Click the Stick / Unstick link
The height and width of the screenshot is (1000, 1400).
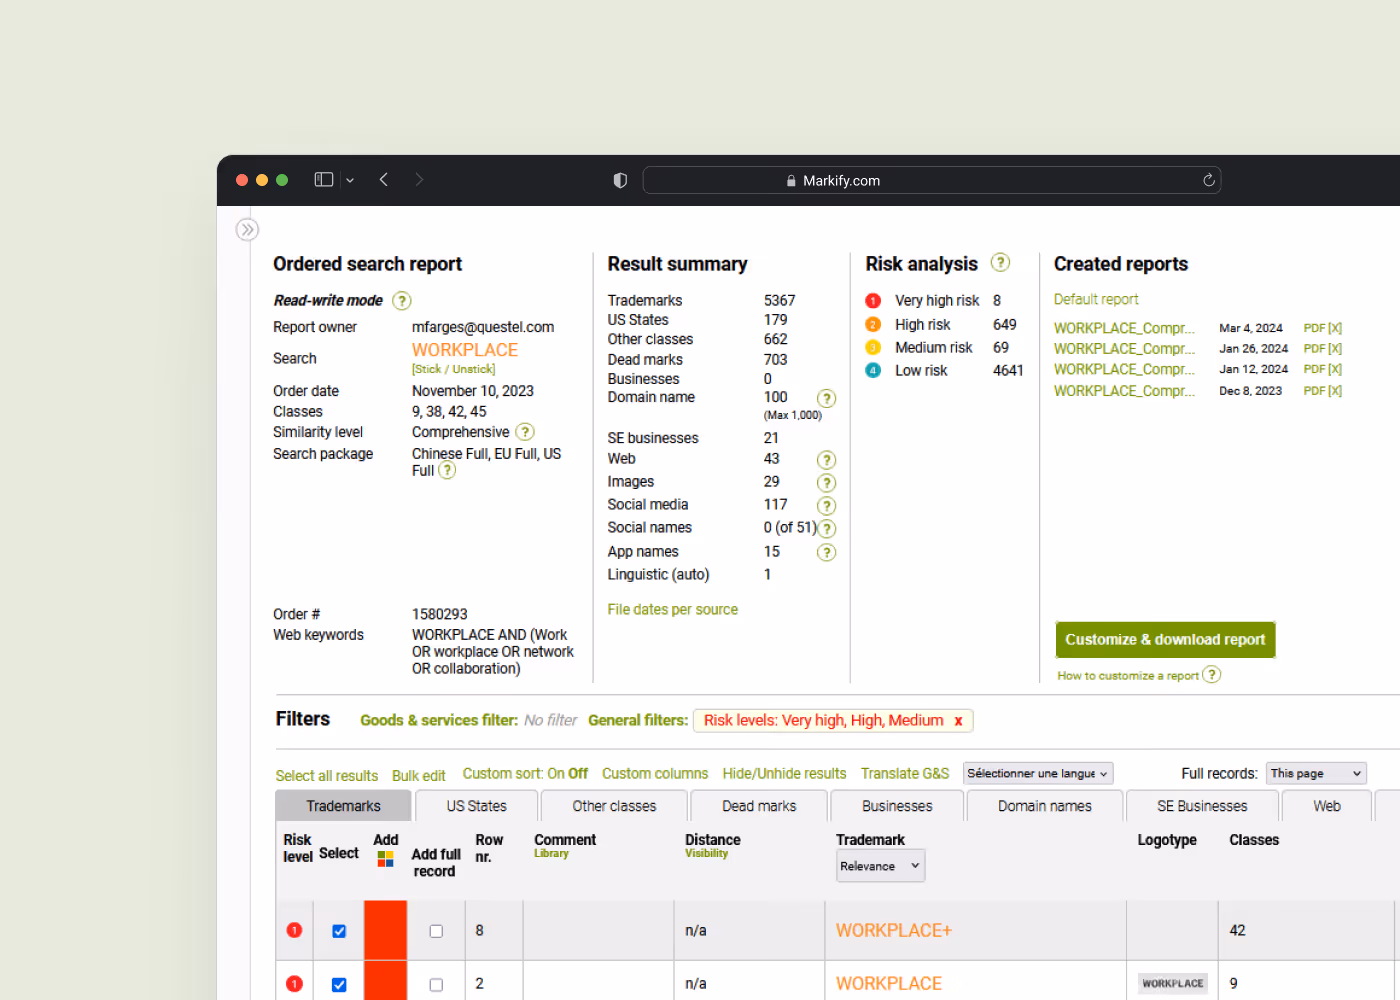tap(453, 369)
